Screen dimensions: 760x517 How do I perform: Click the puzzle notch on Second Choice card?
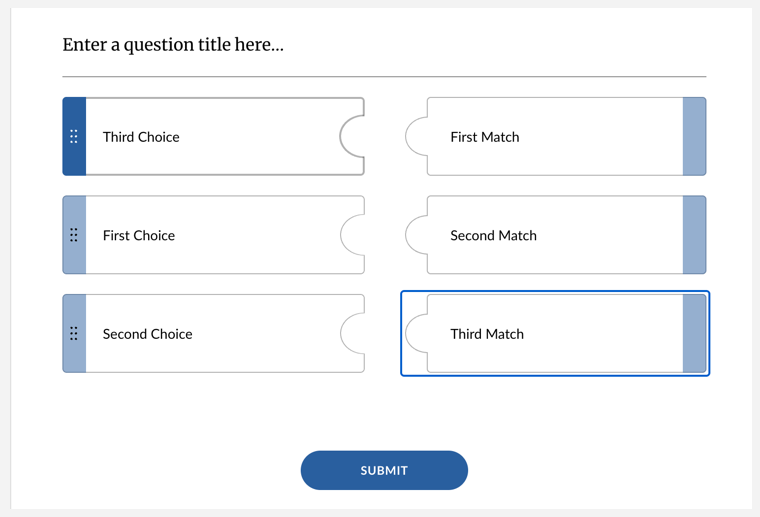click(352, 334)
